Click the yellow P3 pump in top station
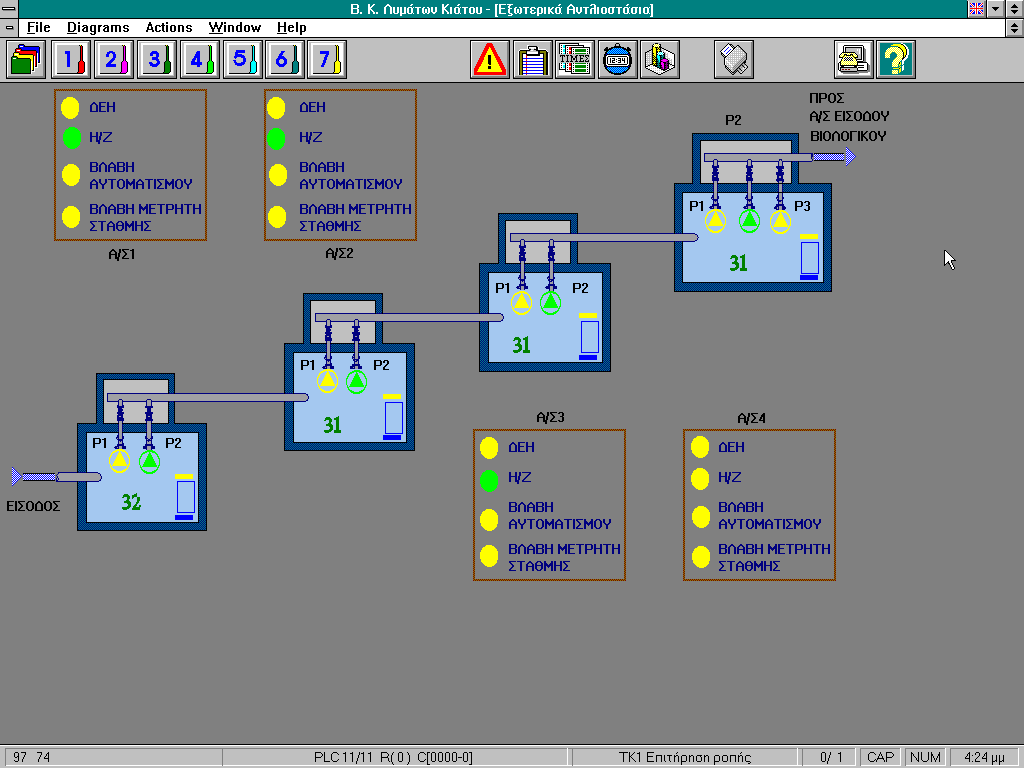This screenshot has height=768, width=1024. point(780,220)
